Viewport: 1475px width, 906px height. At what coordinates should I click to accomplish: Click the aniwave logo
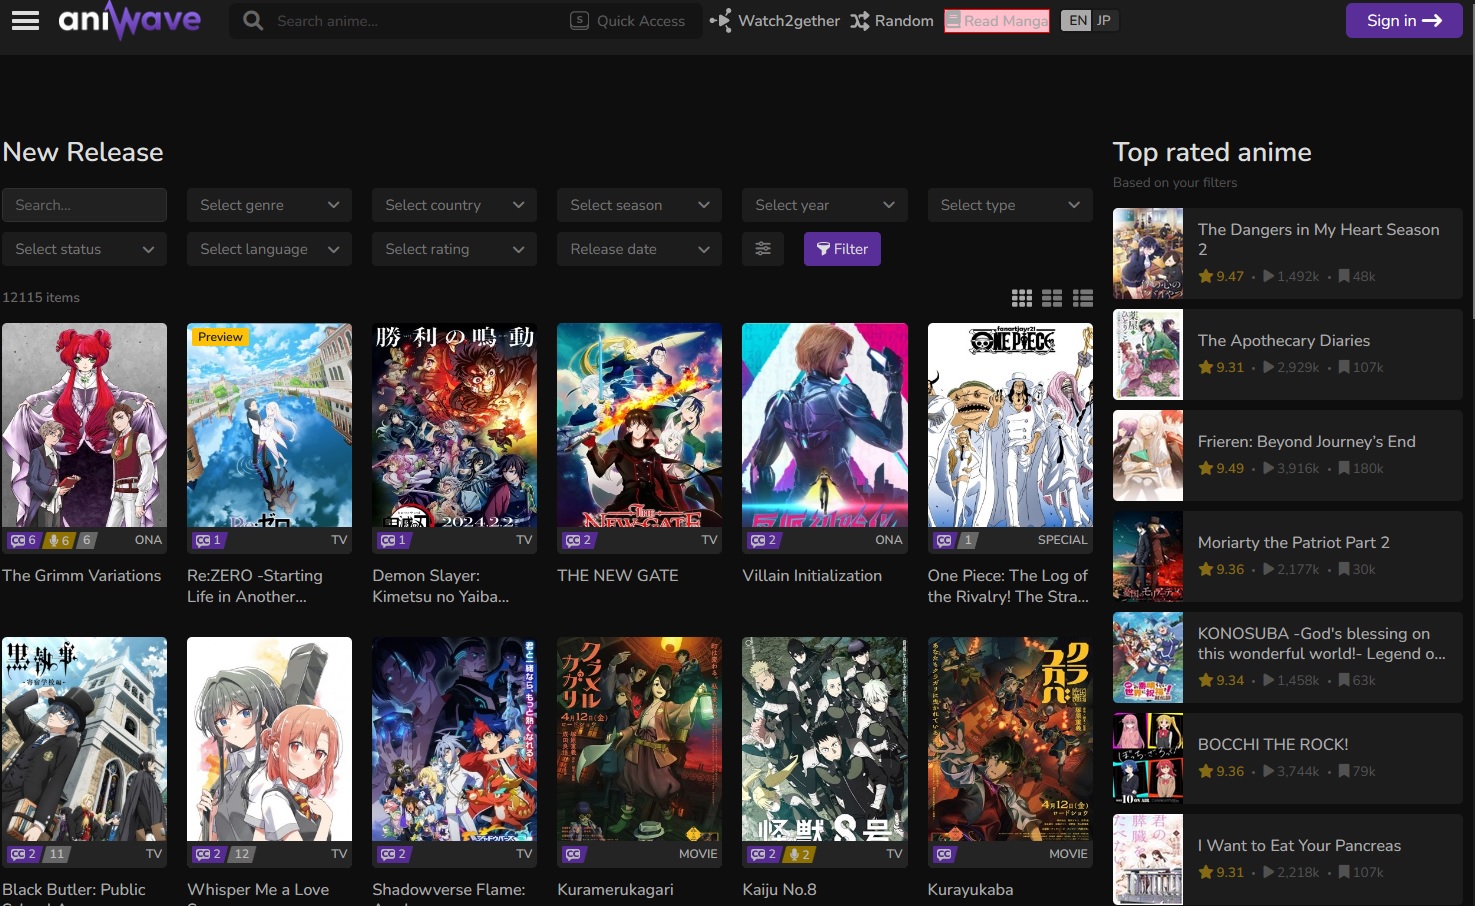click(x=130, y=20)
